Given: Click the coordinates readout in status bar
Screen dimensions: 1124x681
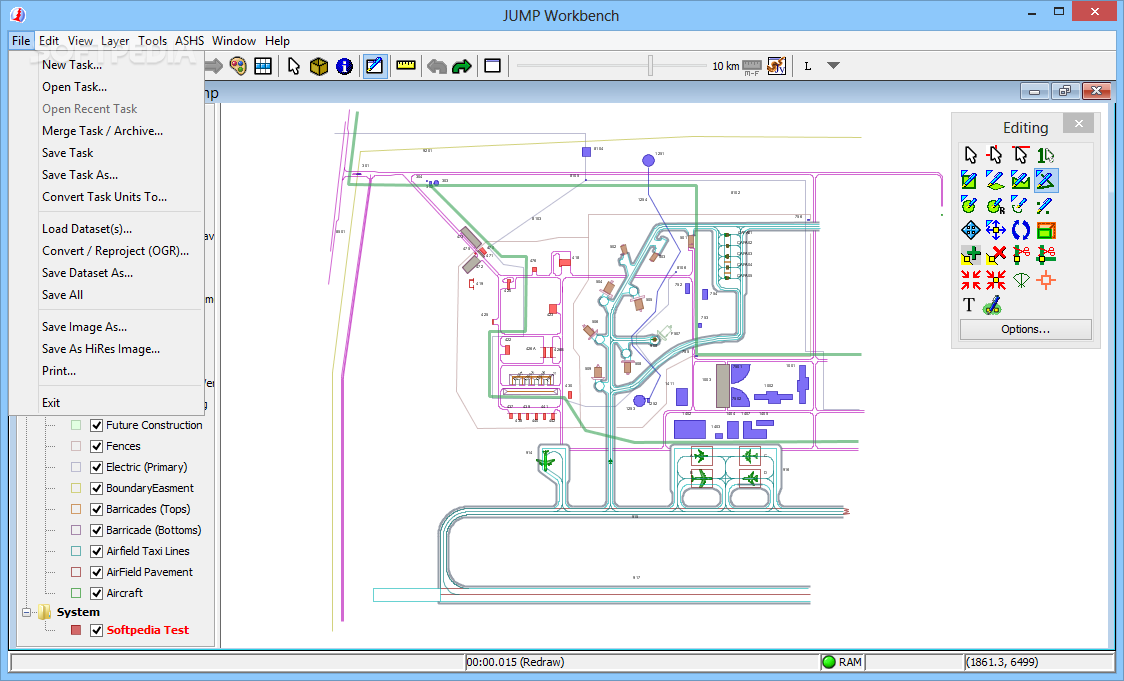Looking at the screenshot, I should [x=1002, y=662].
